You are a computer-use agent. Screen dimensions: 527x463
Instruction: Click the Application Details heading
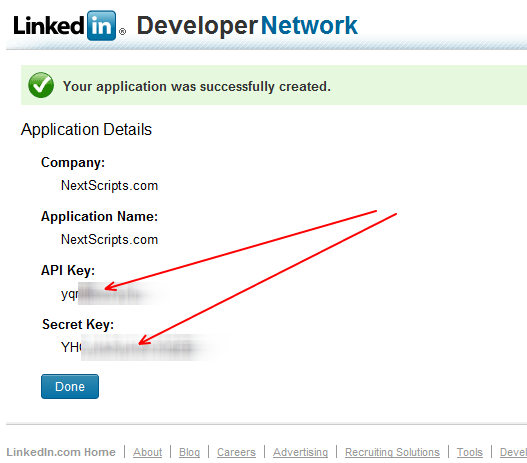[86, 130]
